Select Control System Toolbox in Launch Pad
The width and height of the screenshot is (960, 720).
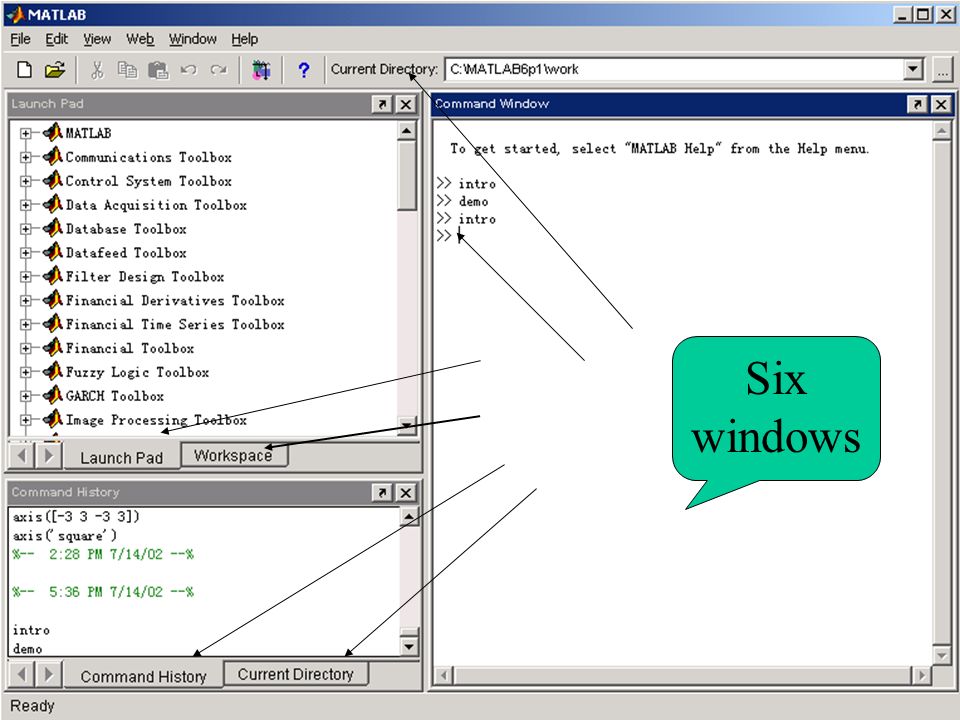click(148, 181)
